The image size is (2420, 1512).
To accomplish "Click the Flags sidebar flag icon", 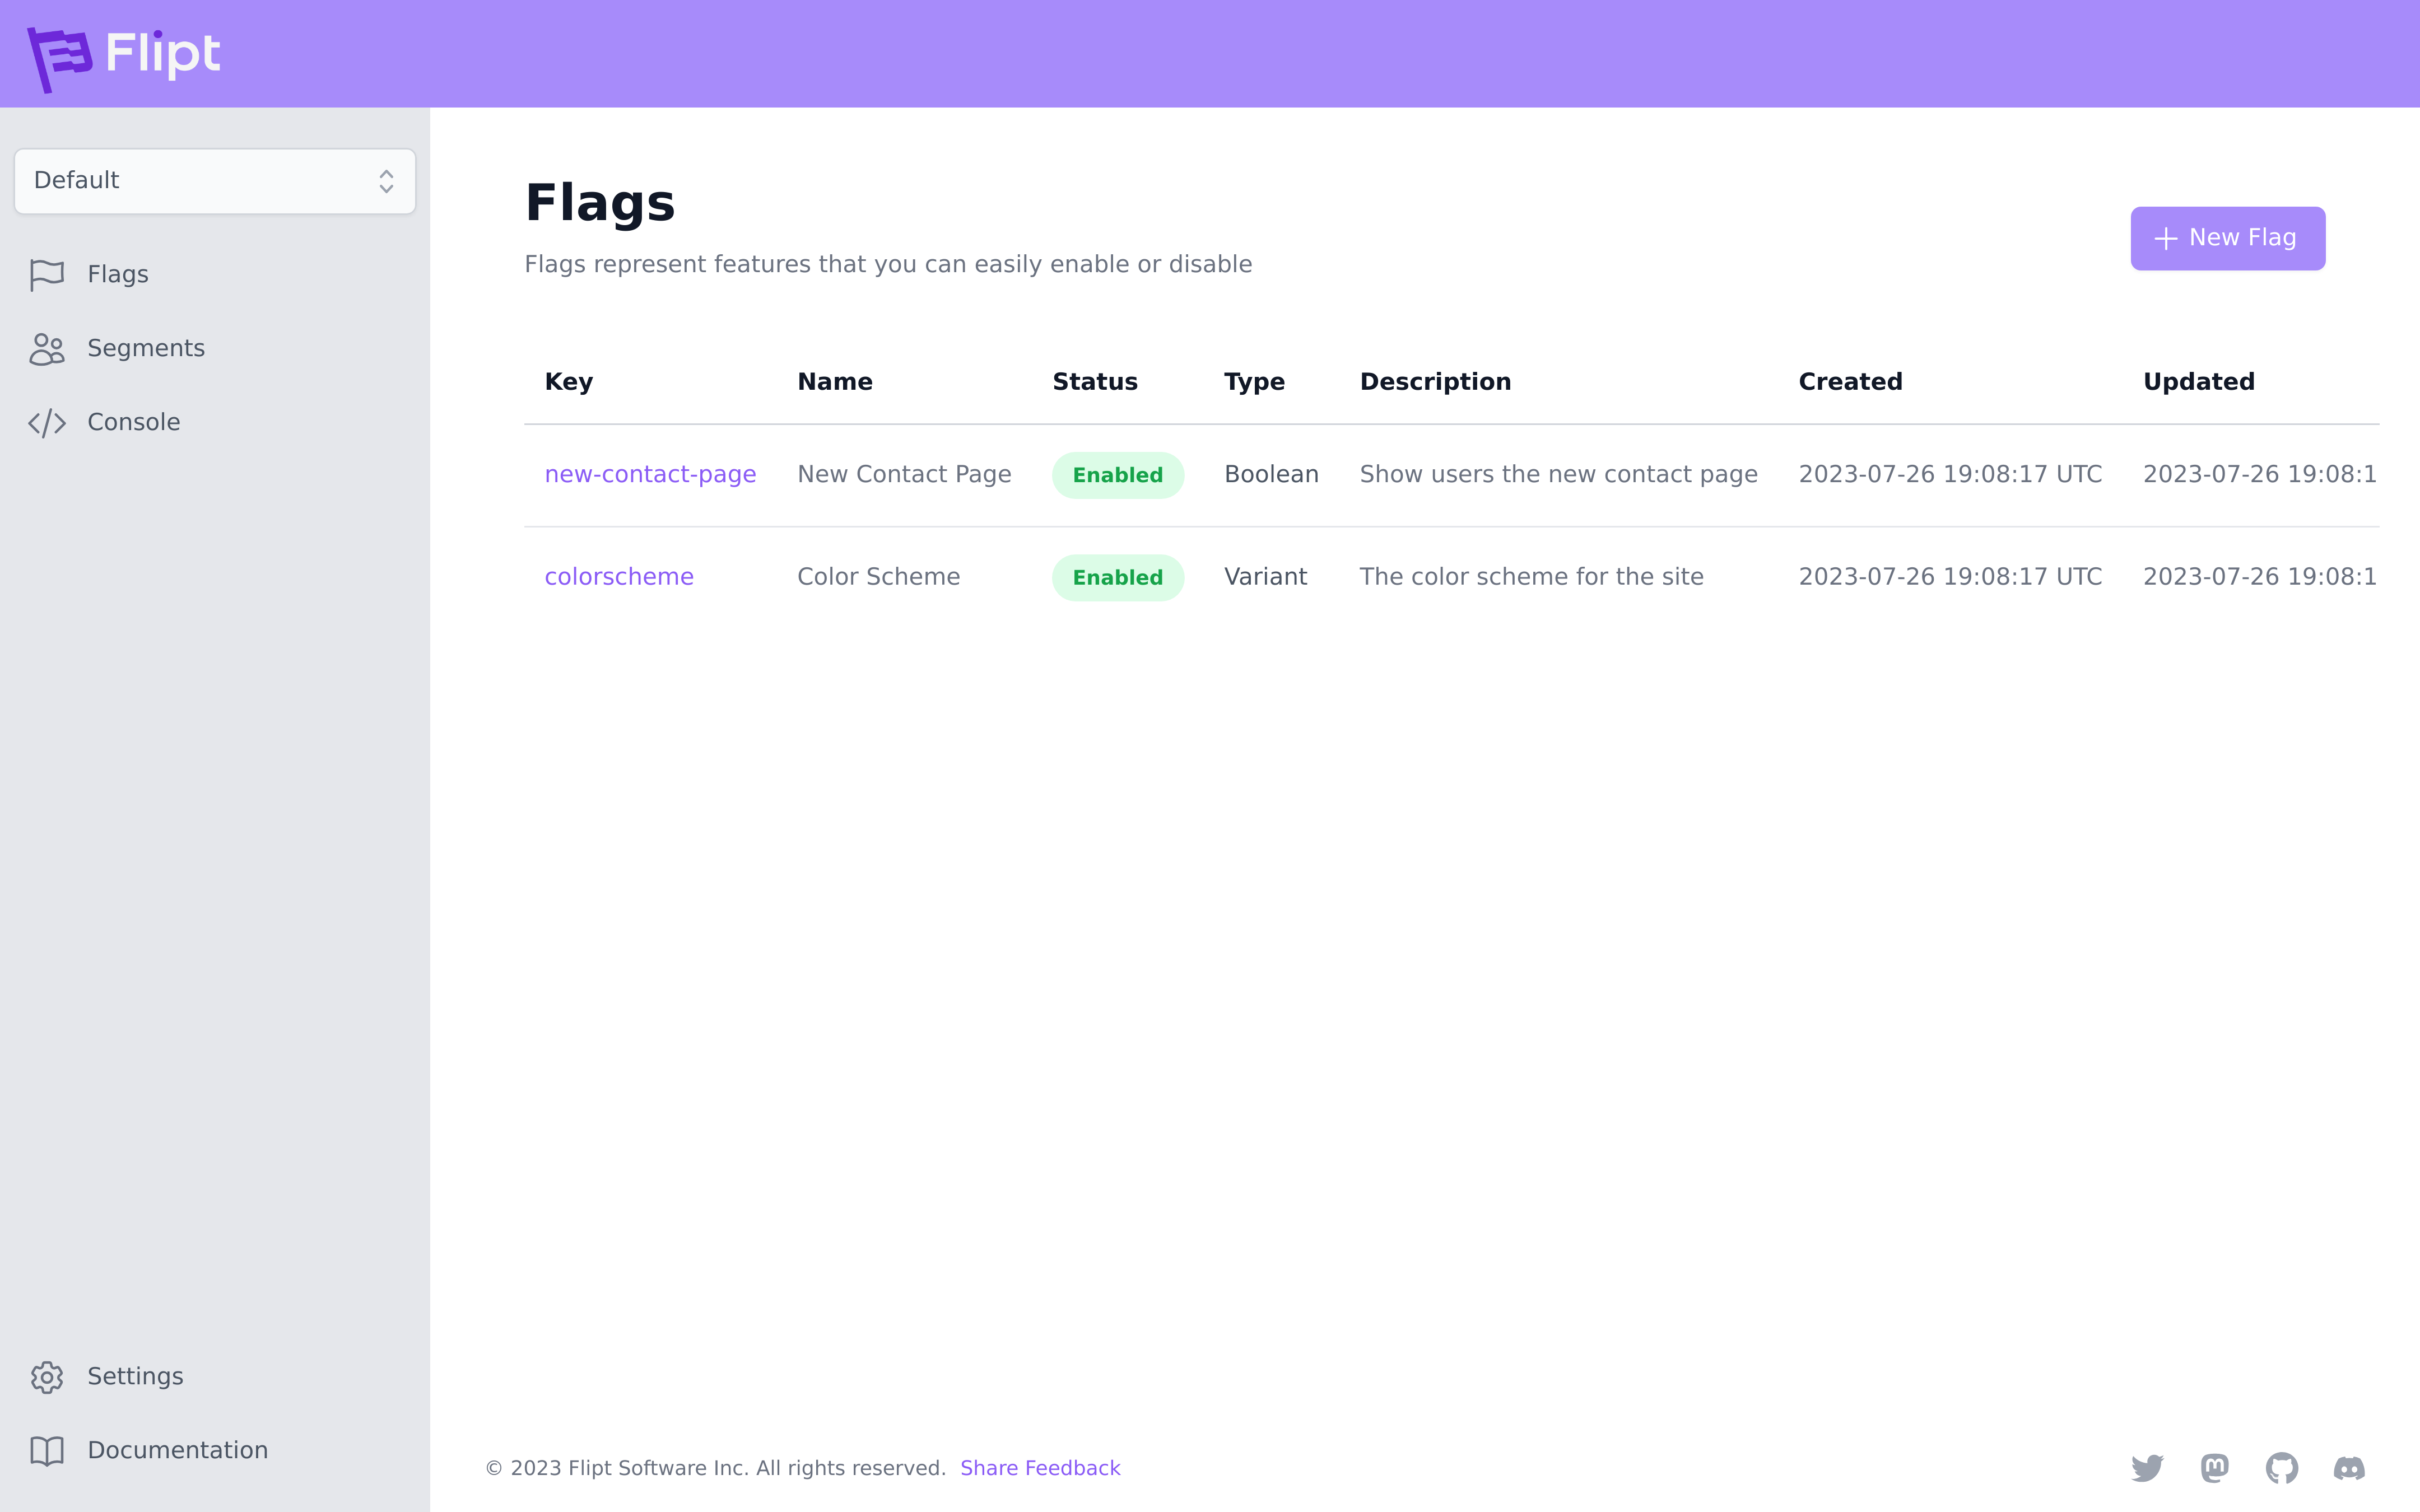I will (47, 274).
